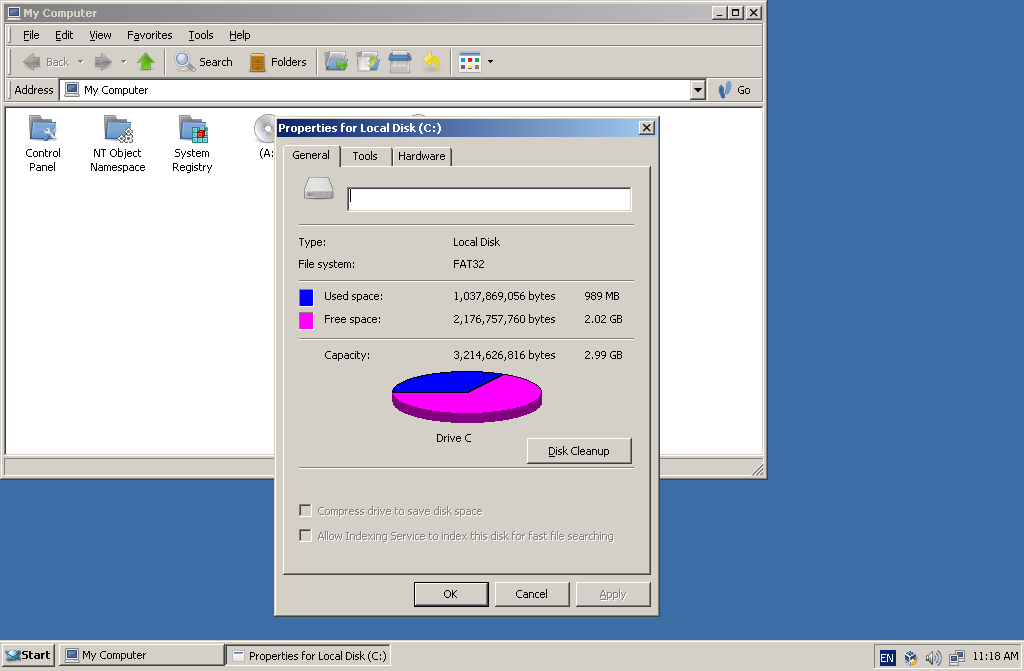Toggle Compress drive to save disk space
Image resolution: width=1024 pixels, height=671 pixels.
point(305,510)
